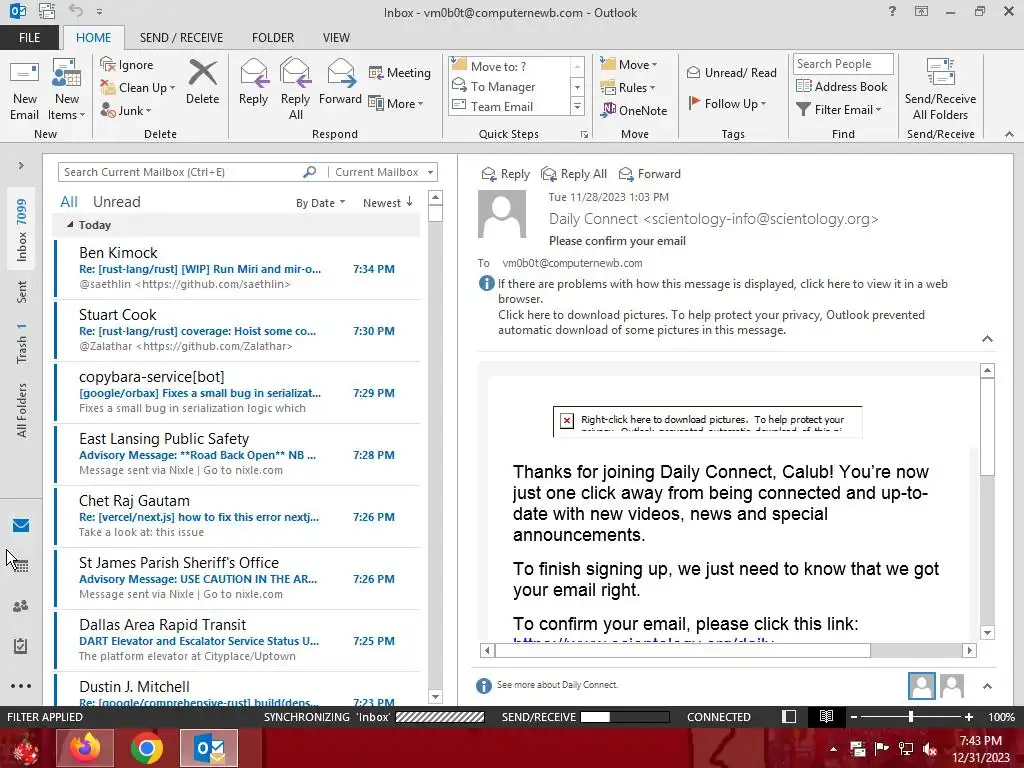Click Reply in the reading pane

point(505,174)
